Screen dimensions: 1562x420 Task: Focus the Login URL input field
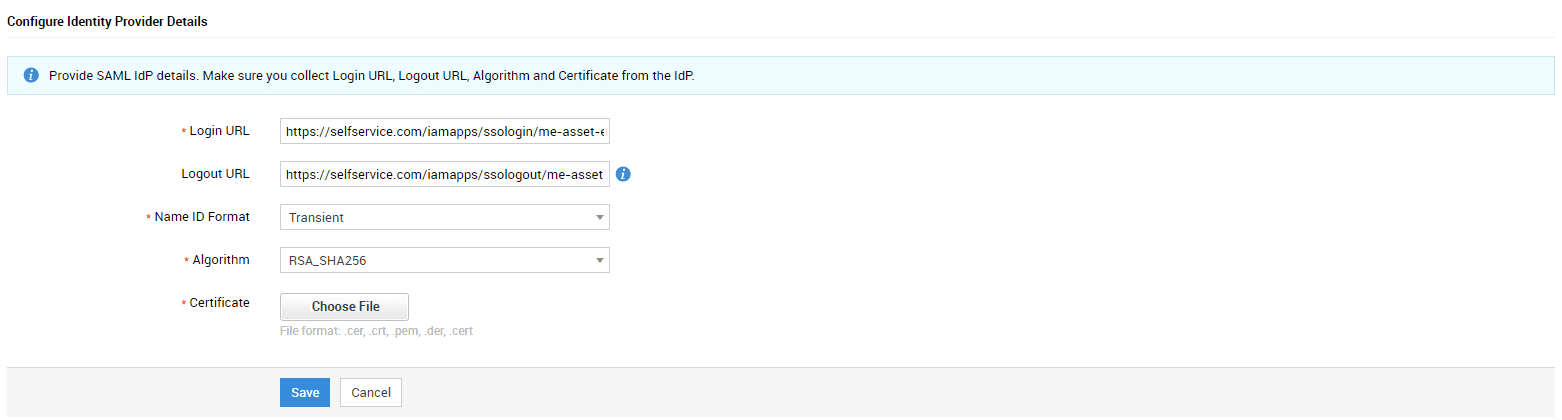(445, 131)
